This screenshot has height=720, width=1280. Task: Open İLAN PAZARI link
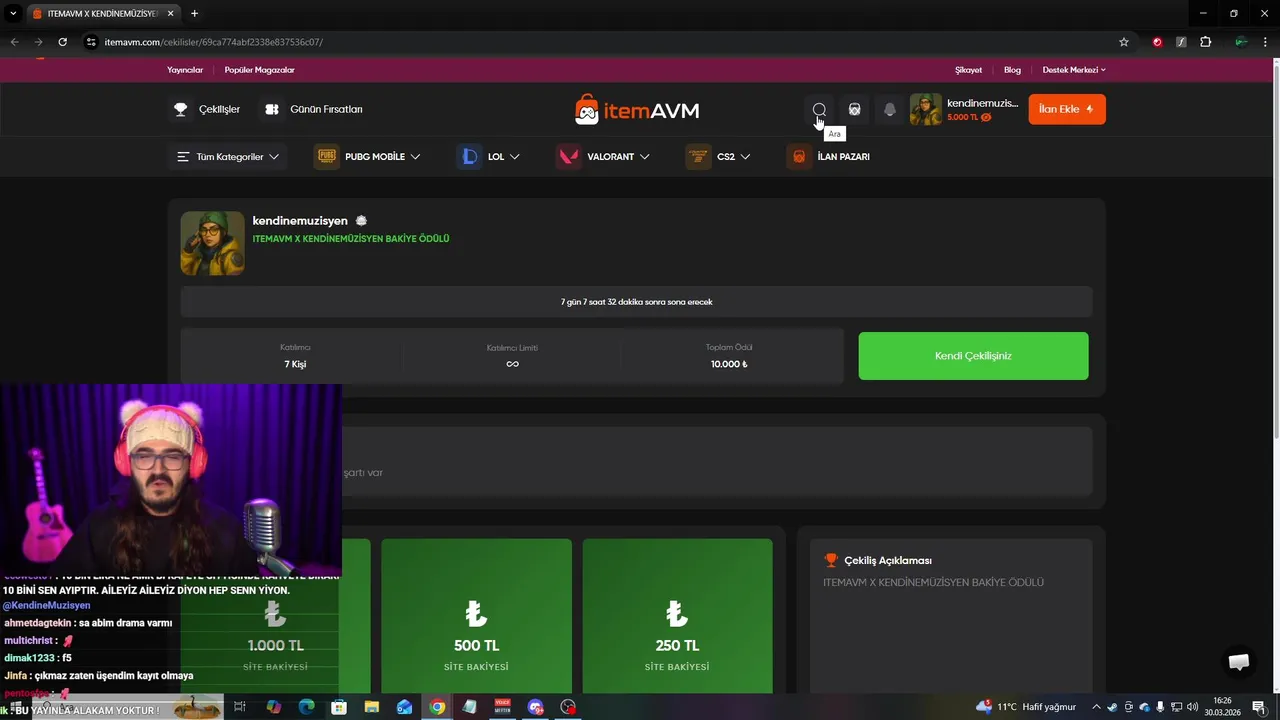(x=843, y=157)
